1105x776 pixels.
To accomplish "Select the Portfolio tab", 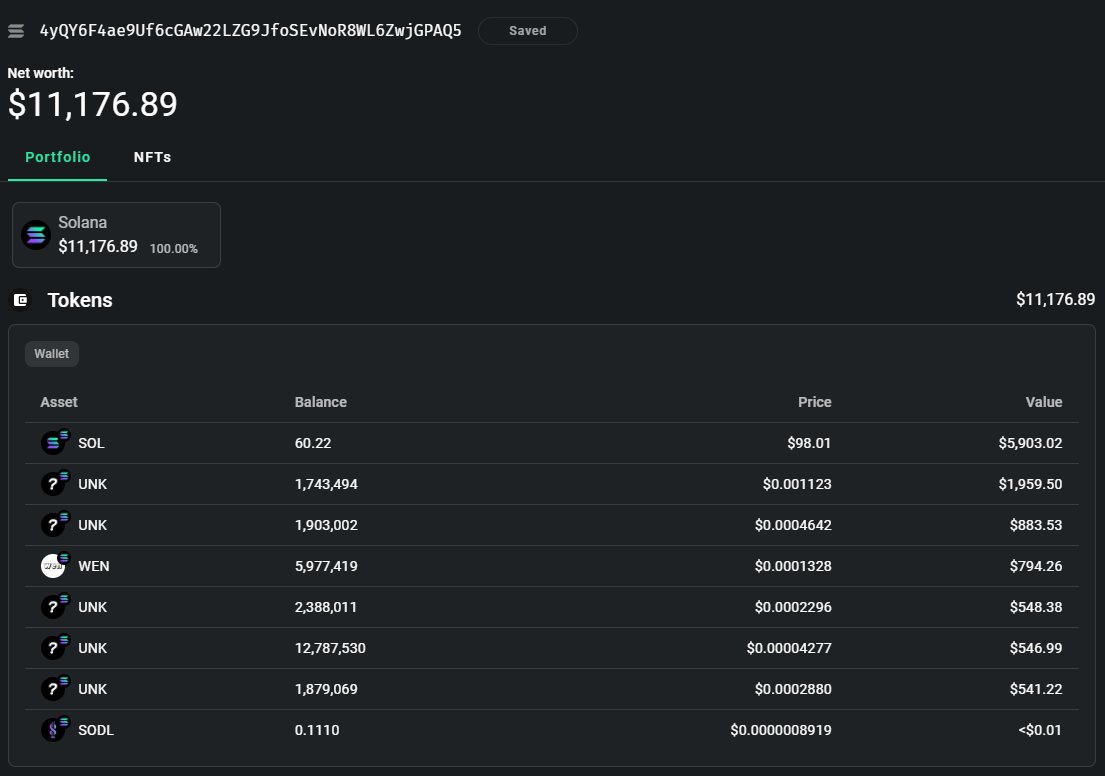I will tap(58, 157).
